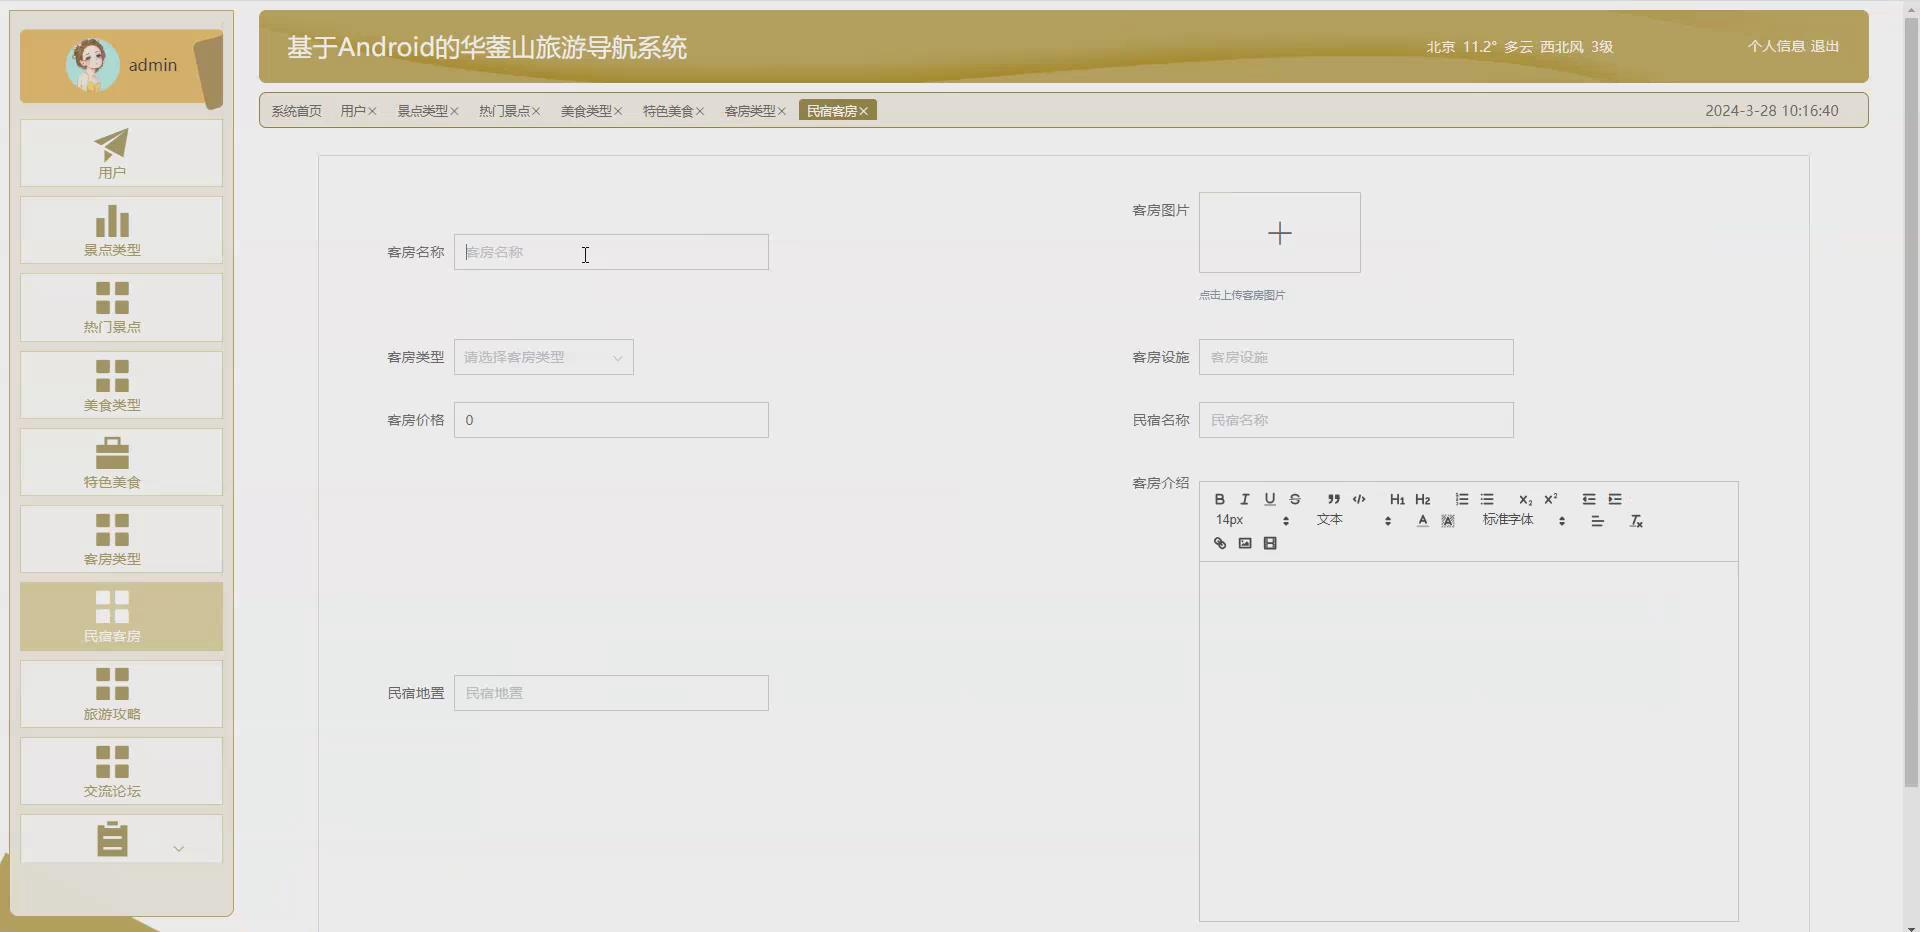Insert a hyperlink in the editor
The width and height of the screenshot is (1920, 932).
[x=1219, y=543]
